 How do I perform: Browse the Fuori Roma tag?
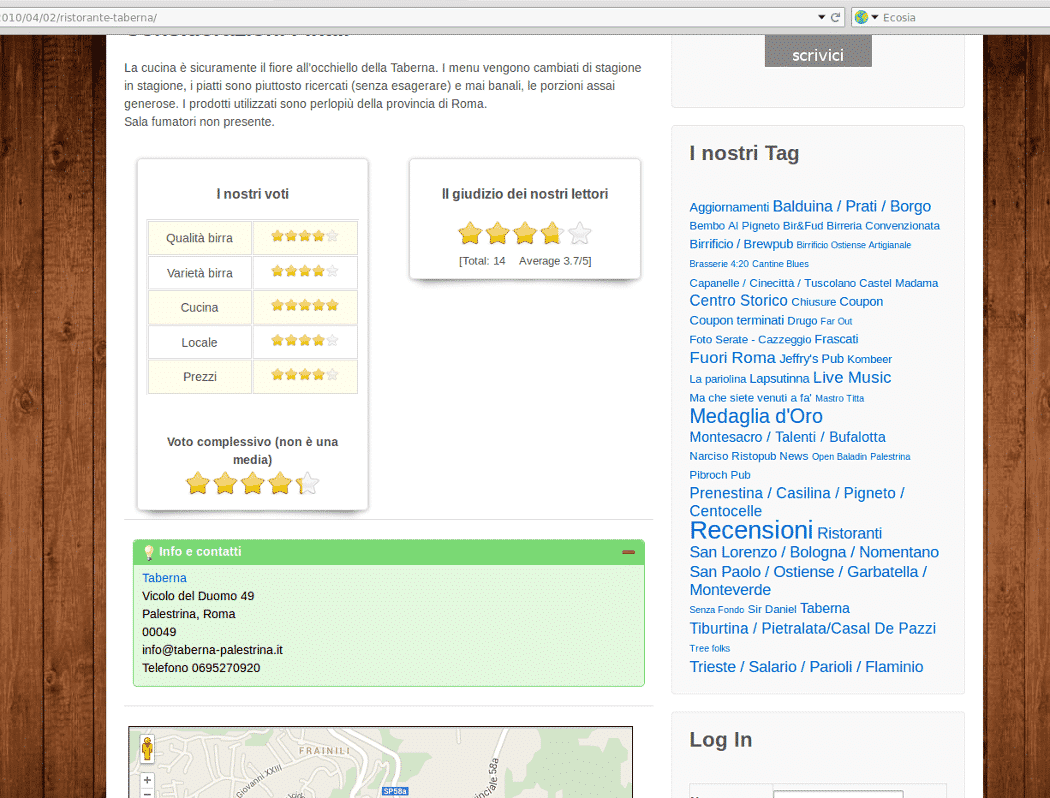(x=732, y=357)
